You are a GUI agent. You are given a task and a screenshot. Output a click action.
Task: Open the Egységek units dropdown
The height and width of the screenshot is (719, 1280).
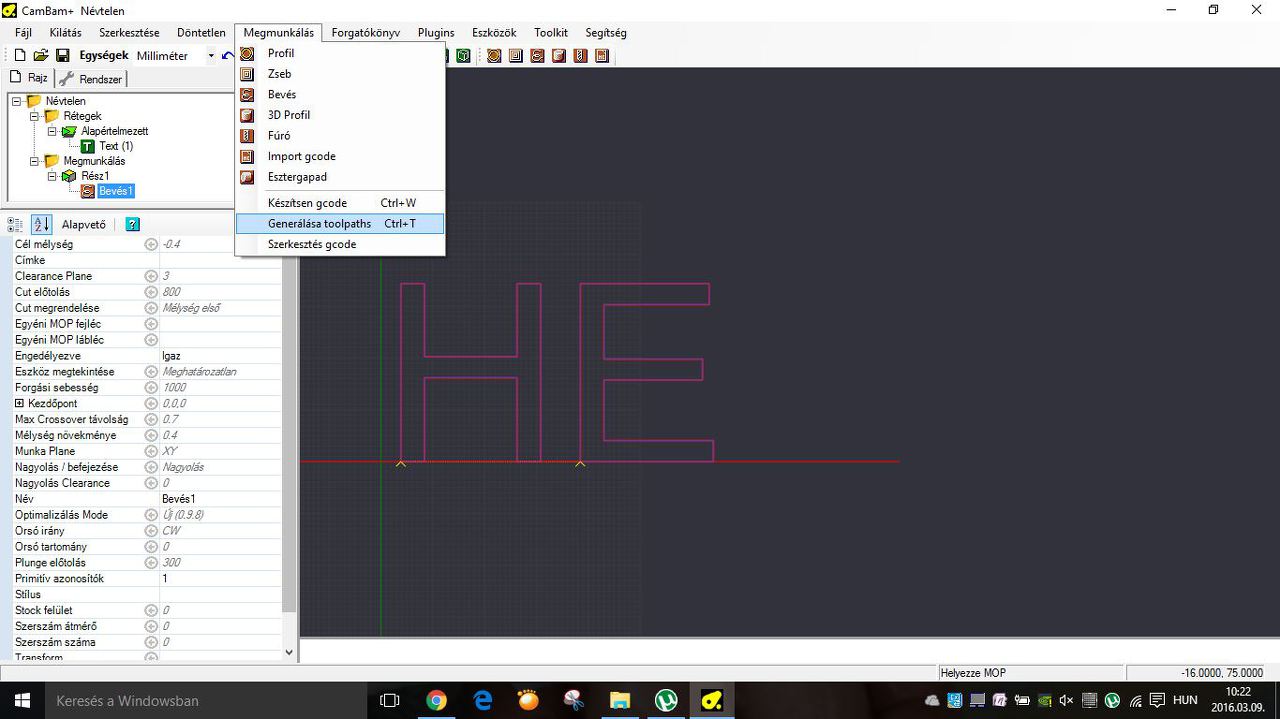pos(211,56)
